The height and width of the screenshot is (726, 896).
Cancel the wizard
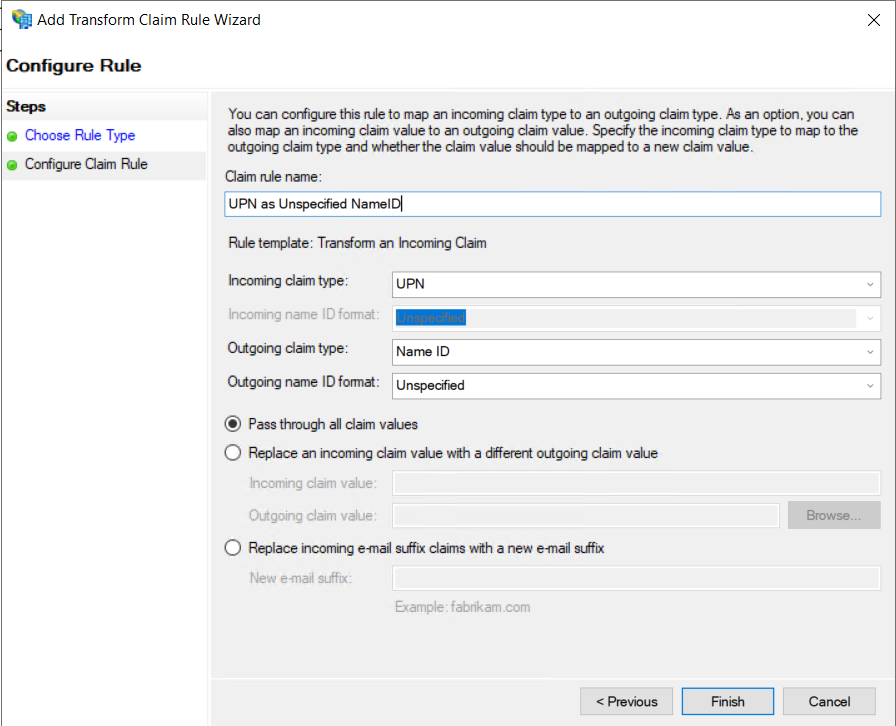coord(829,701)
